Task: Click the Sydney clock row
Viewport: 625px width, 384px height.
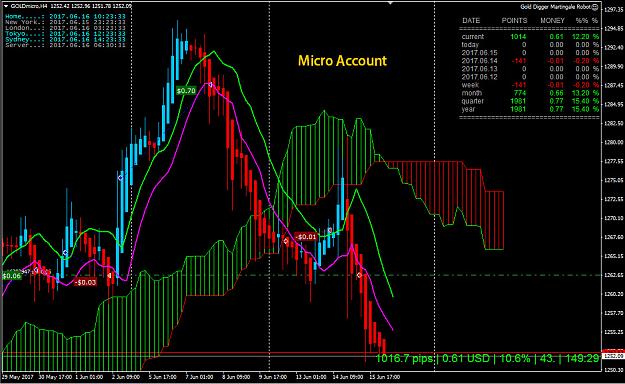Action: pyautogui.click(x=65, y=39)
